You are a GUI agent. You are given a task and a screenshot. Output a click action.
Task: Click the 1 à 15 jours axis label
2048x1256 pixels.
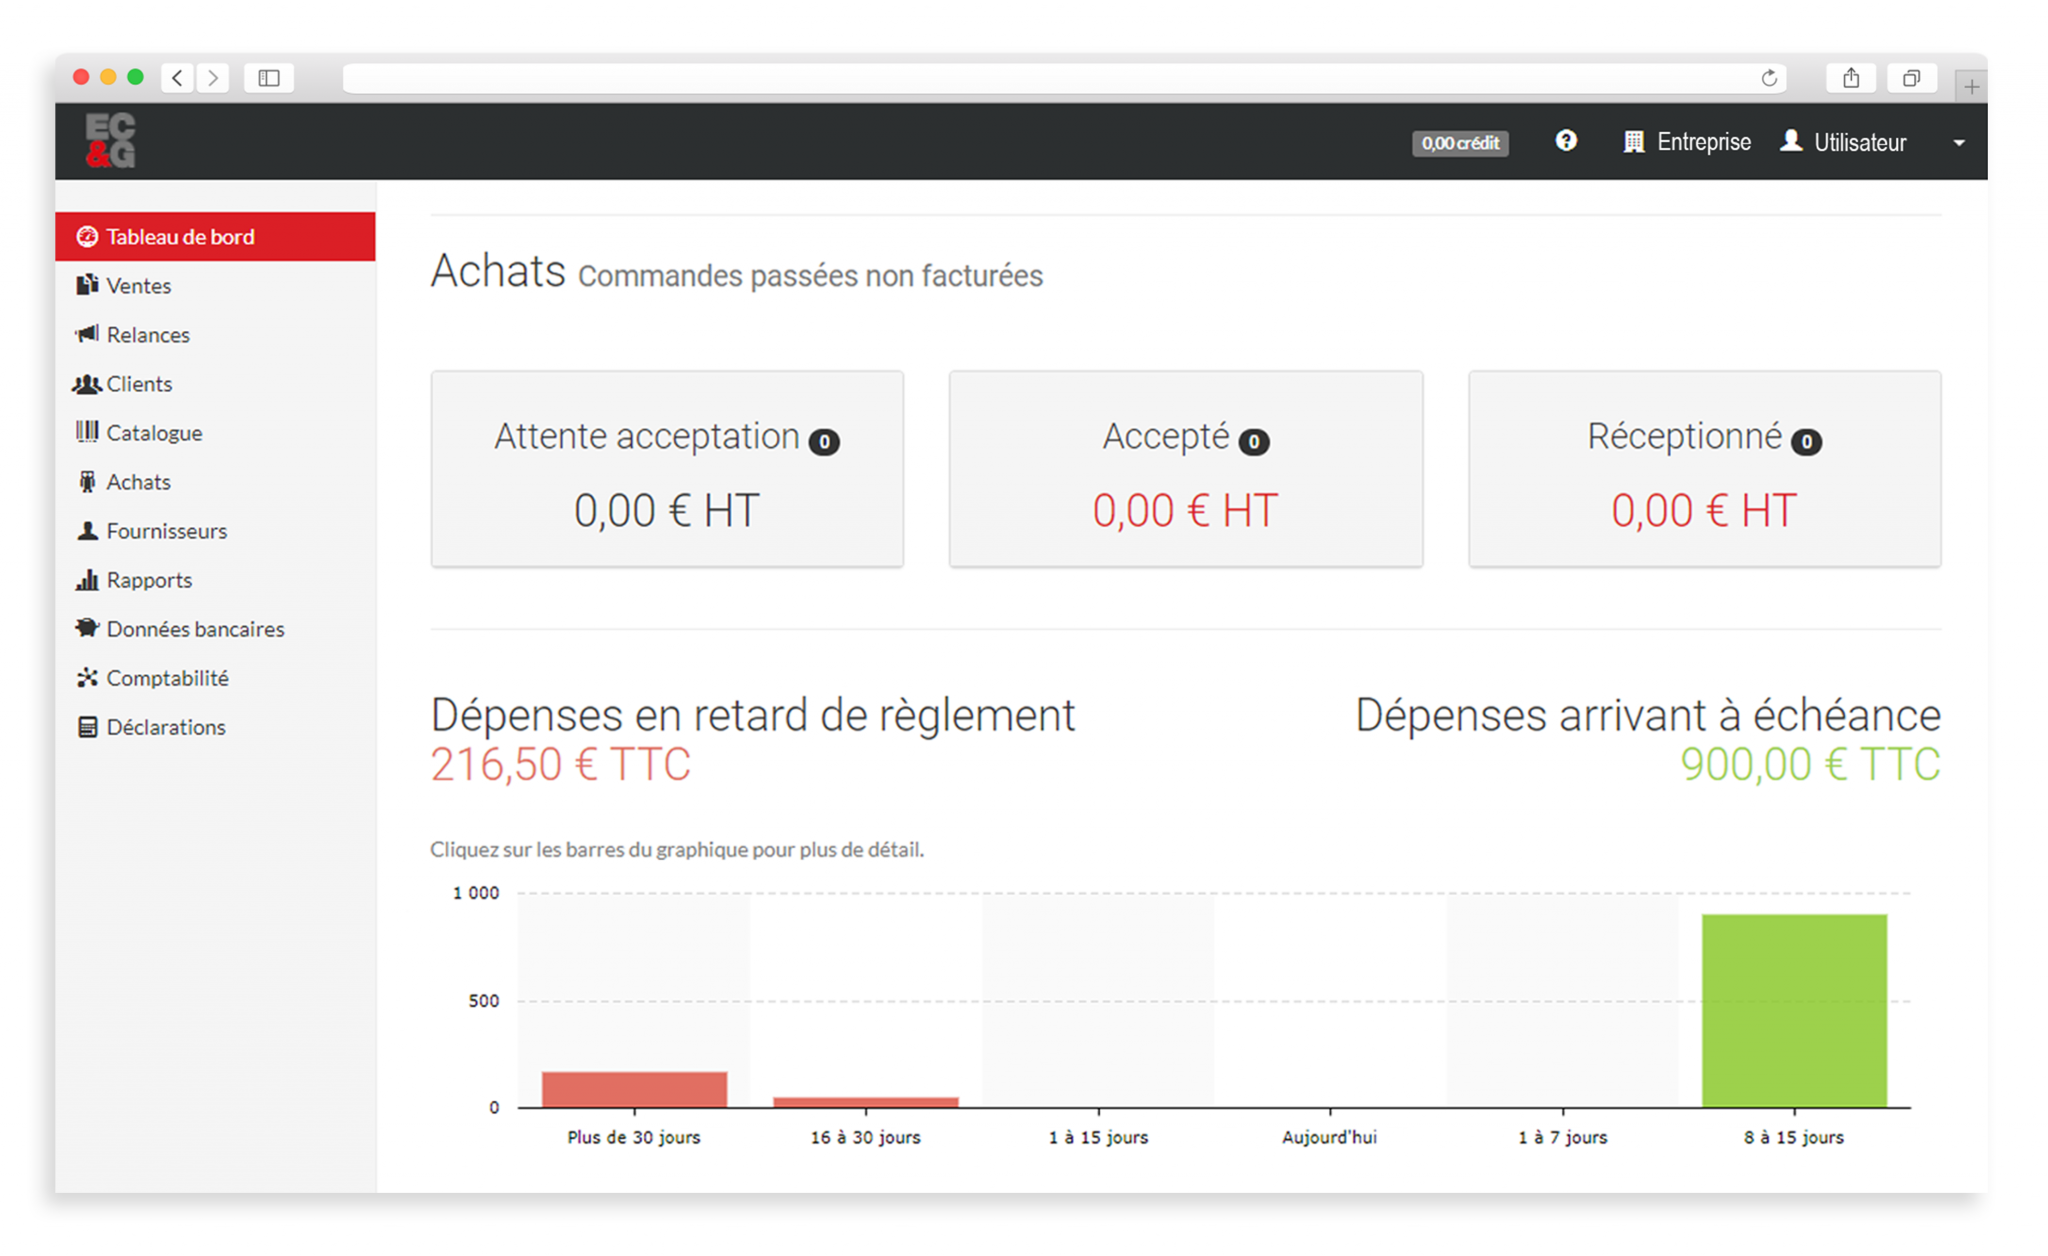pos(1098,1137)
